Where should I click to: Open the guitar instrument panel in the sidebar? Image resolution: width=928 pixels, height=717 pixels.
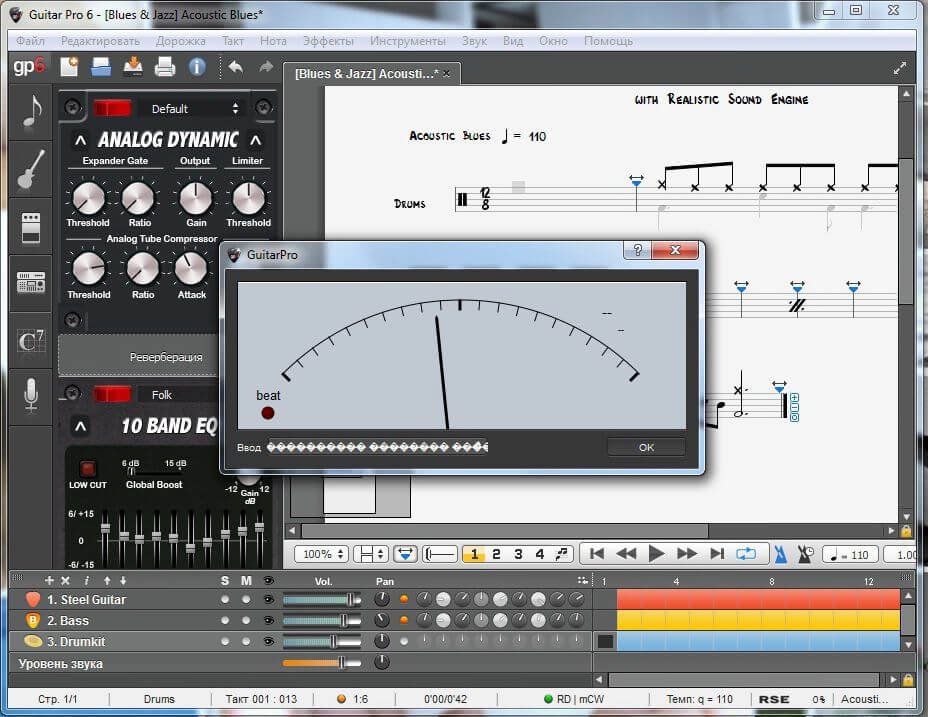click(x=31, y=169)
